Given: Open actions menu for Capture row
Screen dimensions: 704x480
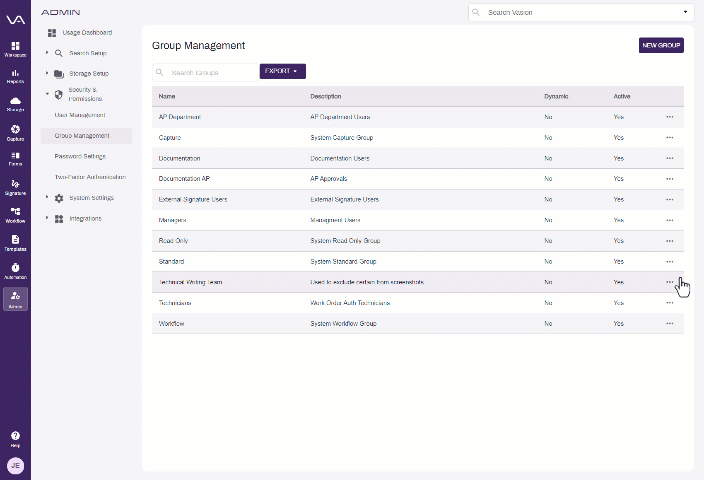Looking at the screenshot, I should [669, 137].
